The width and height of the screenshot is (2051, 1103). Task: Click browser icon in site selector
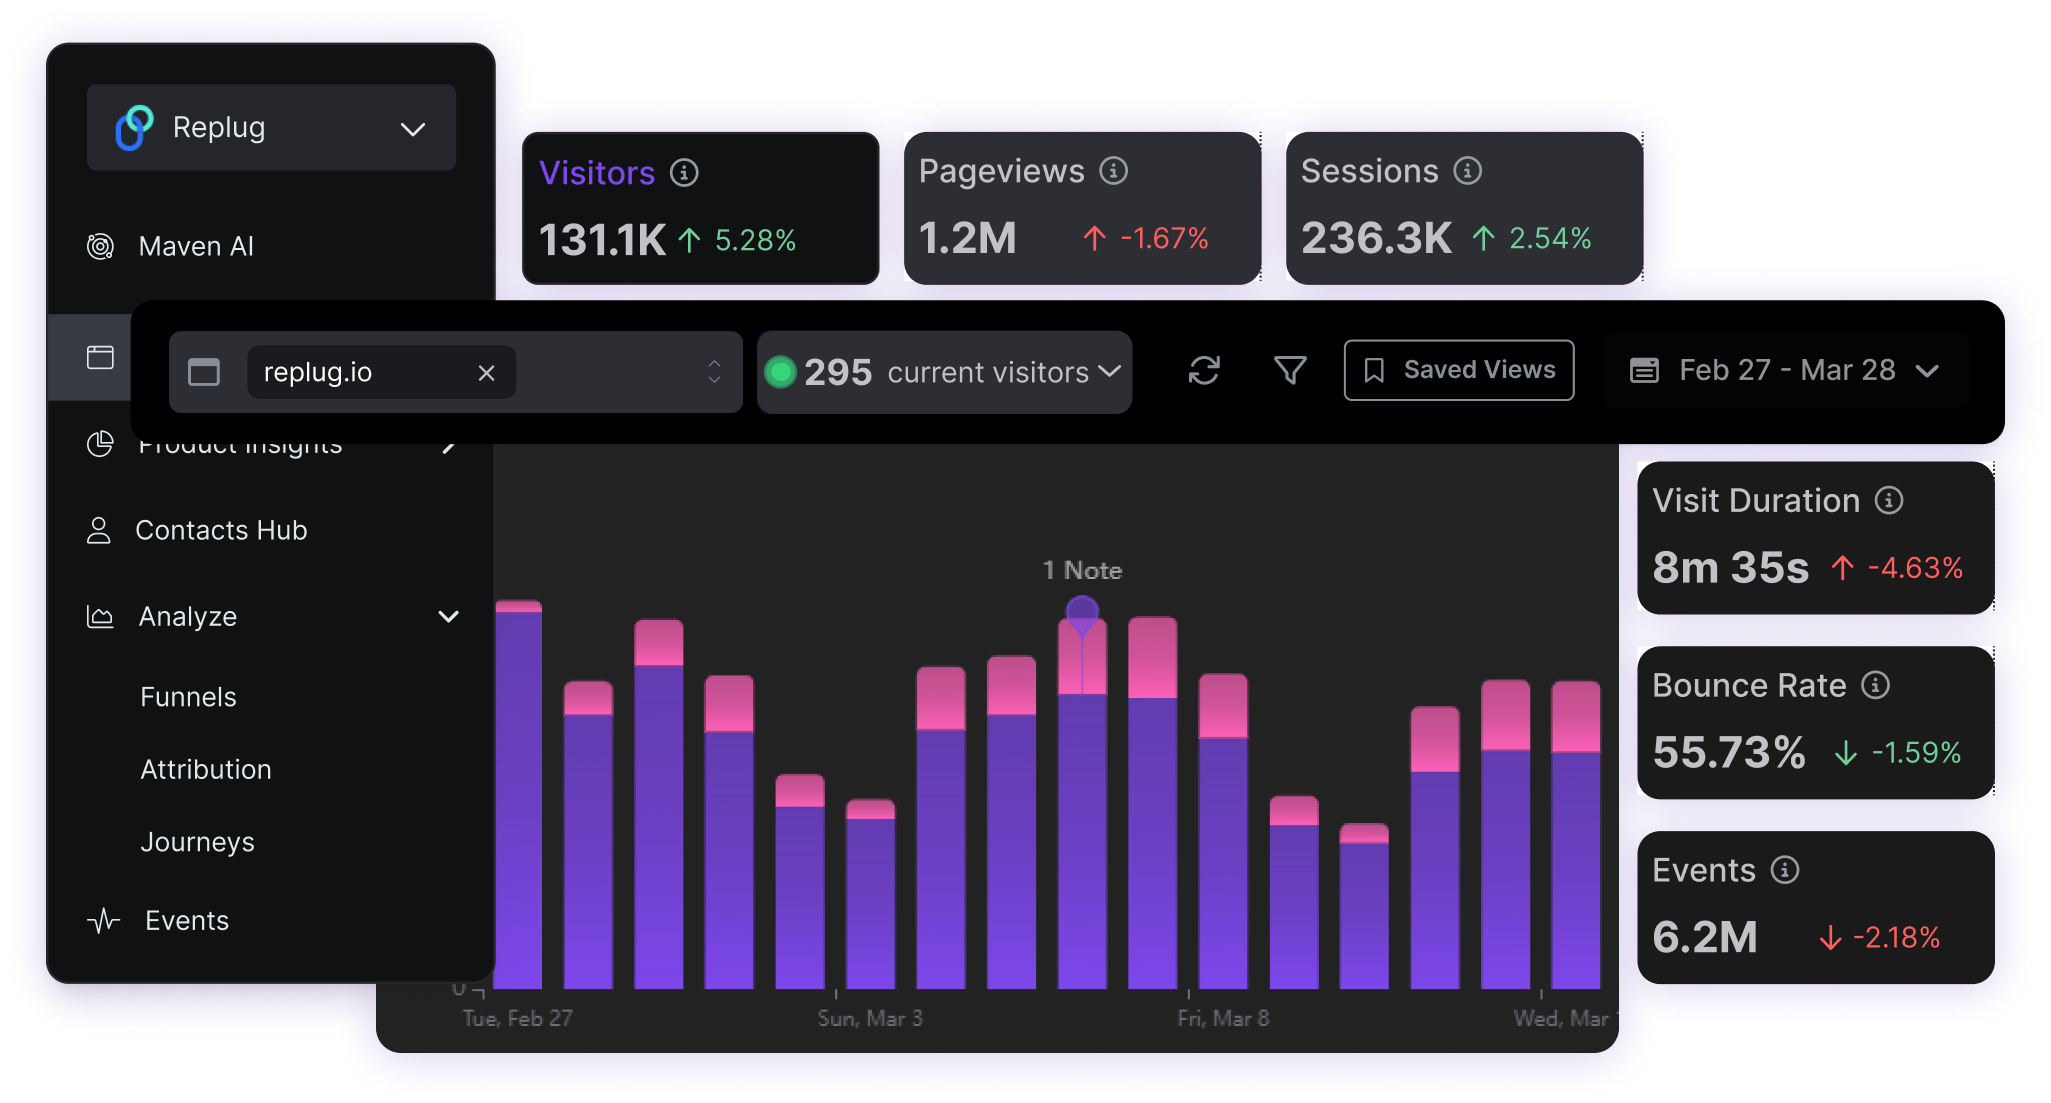coord(204,372)
